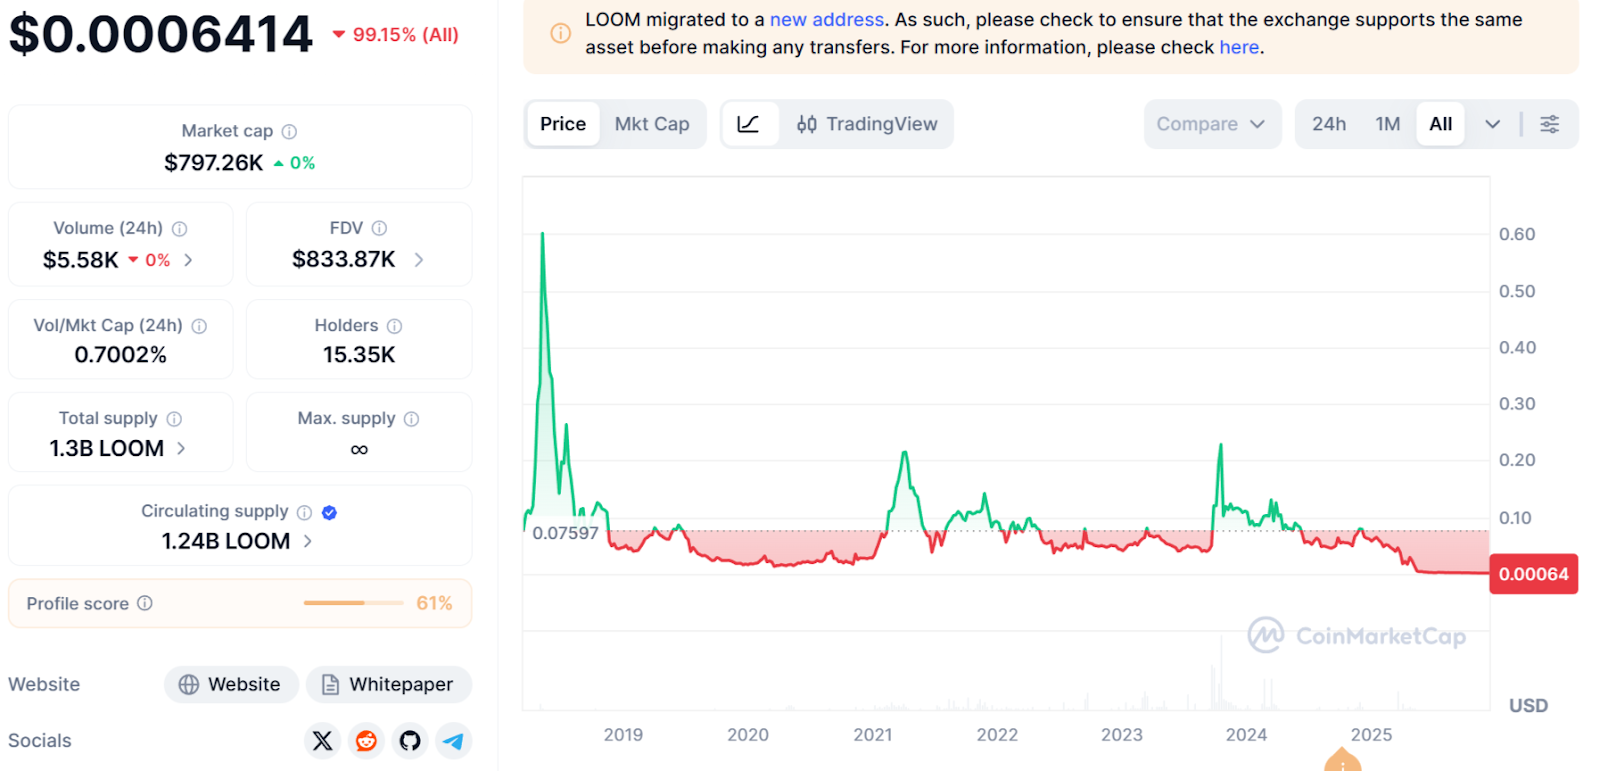Open the GitHub social icon
The width and height of the screenshot is (1600, 771).
click(410, 741)
